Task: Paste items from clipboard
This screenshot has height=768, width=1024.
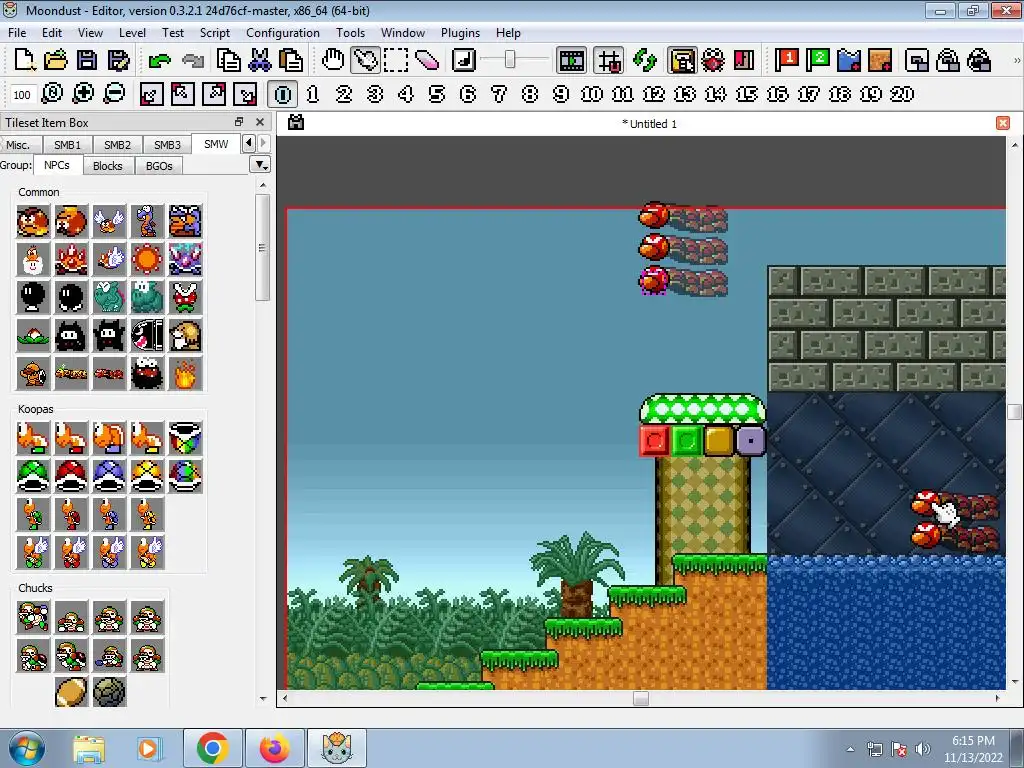Action: [291, 61]
